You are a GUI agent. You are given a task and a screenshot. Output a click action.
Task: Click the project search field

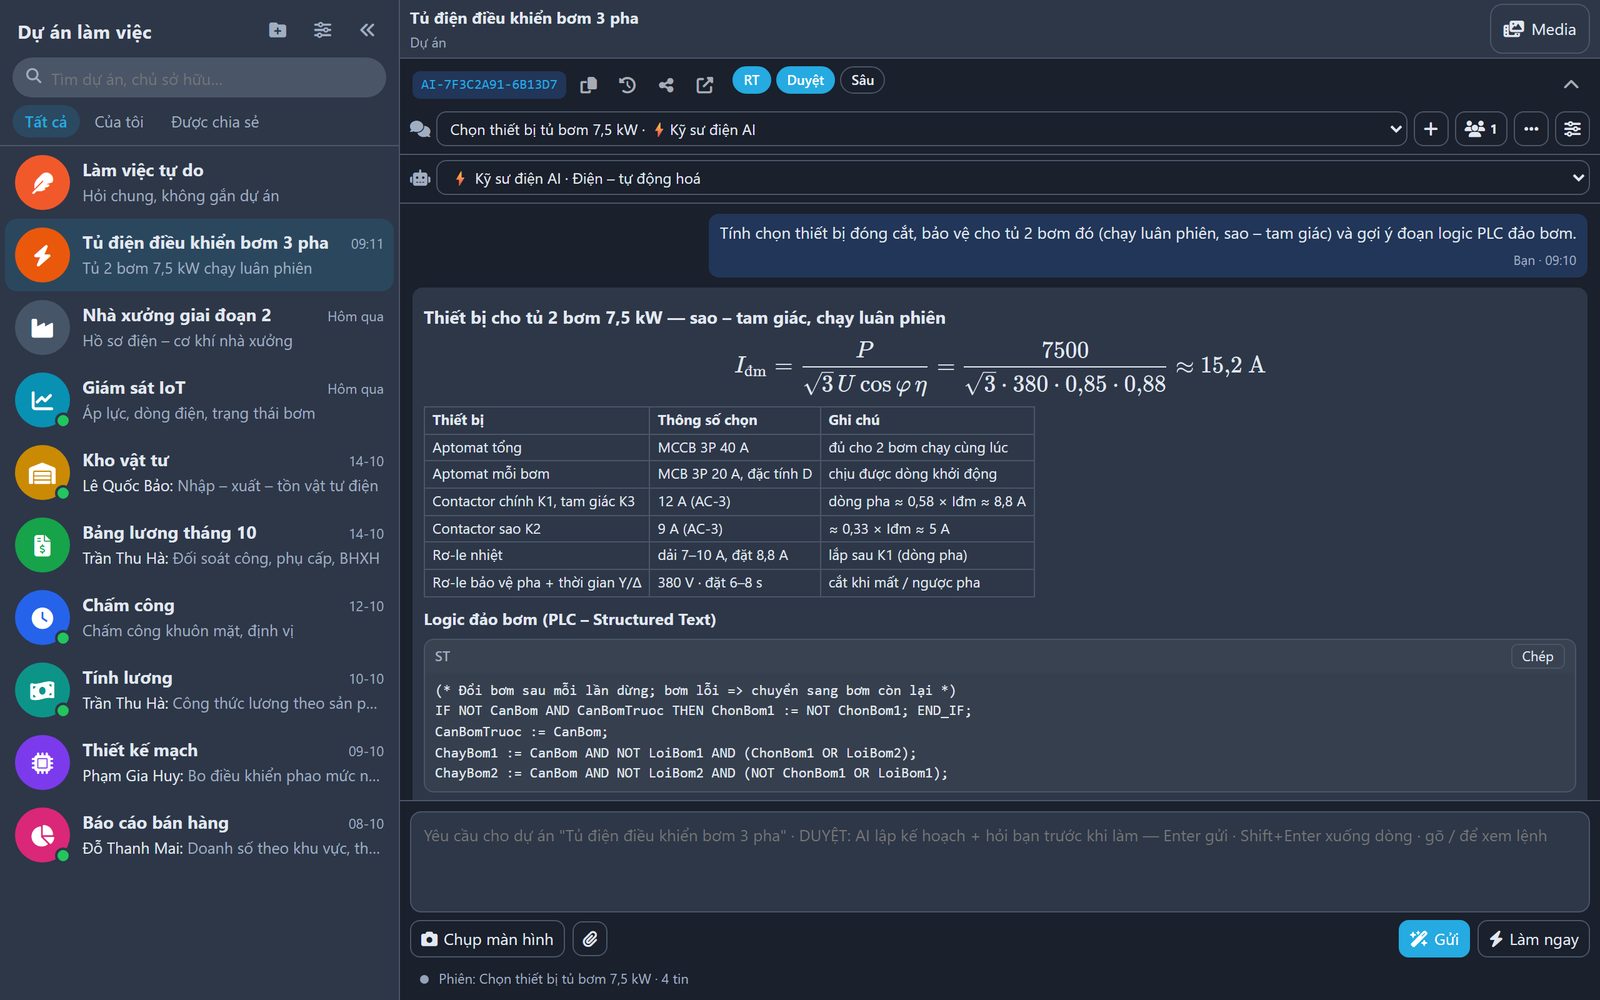click(x=199, y=78)
